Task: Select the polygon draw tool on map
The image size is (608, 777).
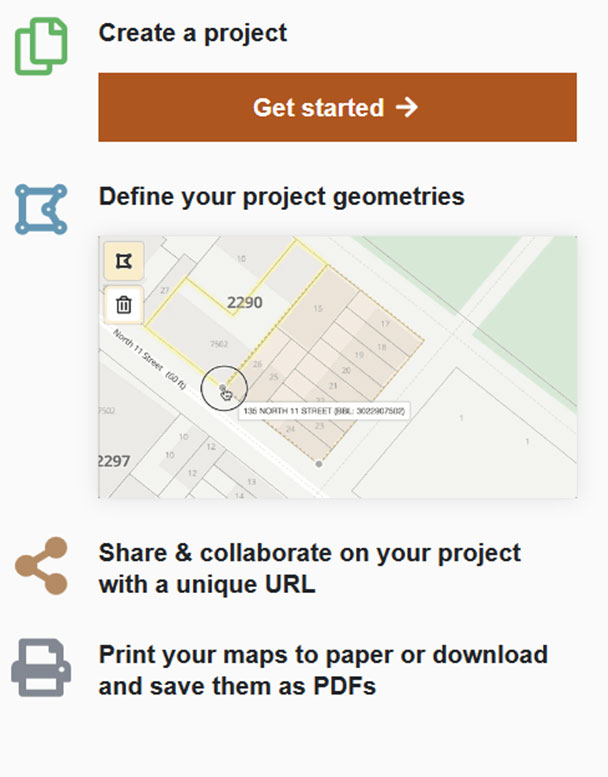Action: pyautogui.click(x=124, y=262)
